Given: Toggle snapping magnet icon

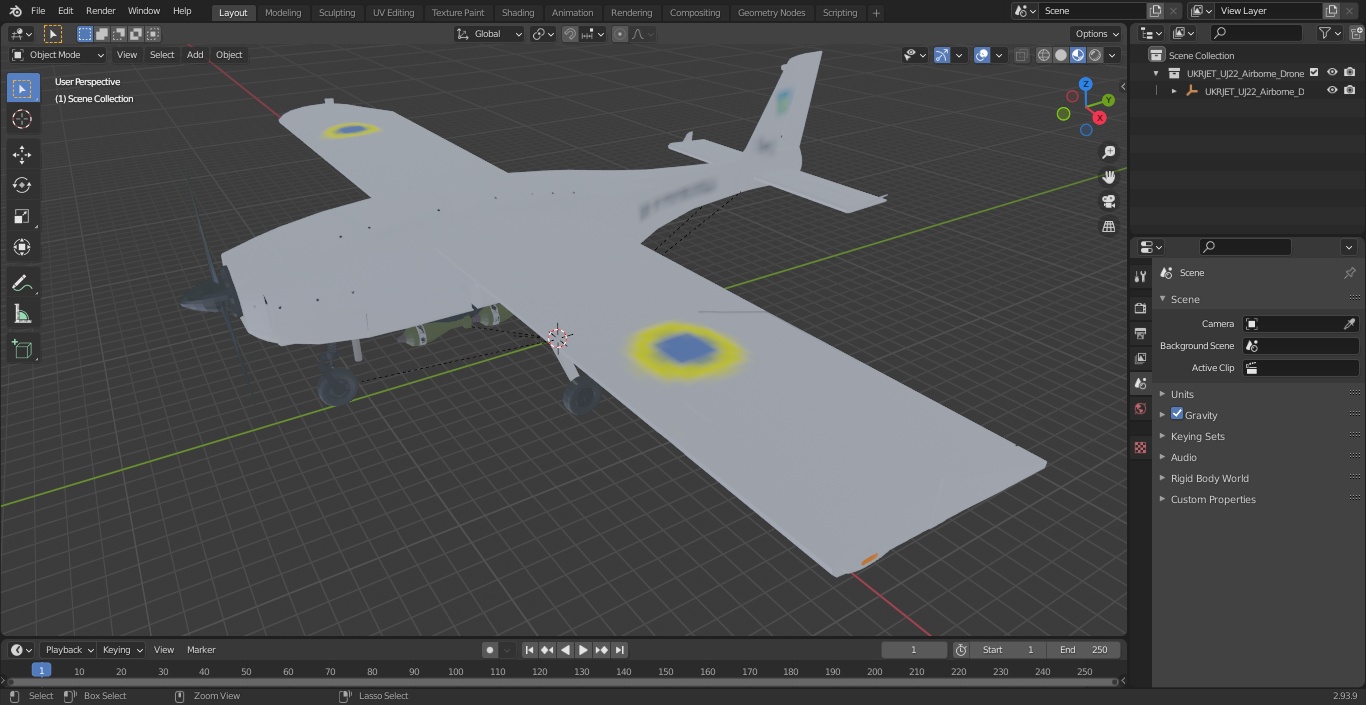Looking at the screenshot, I should coord(570,34).
